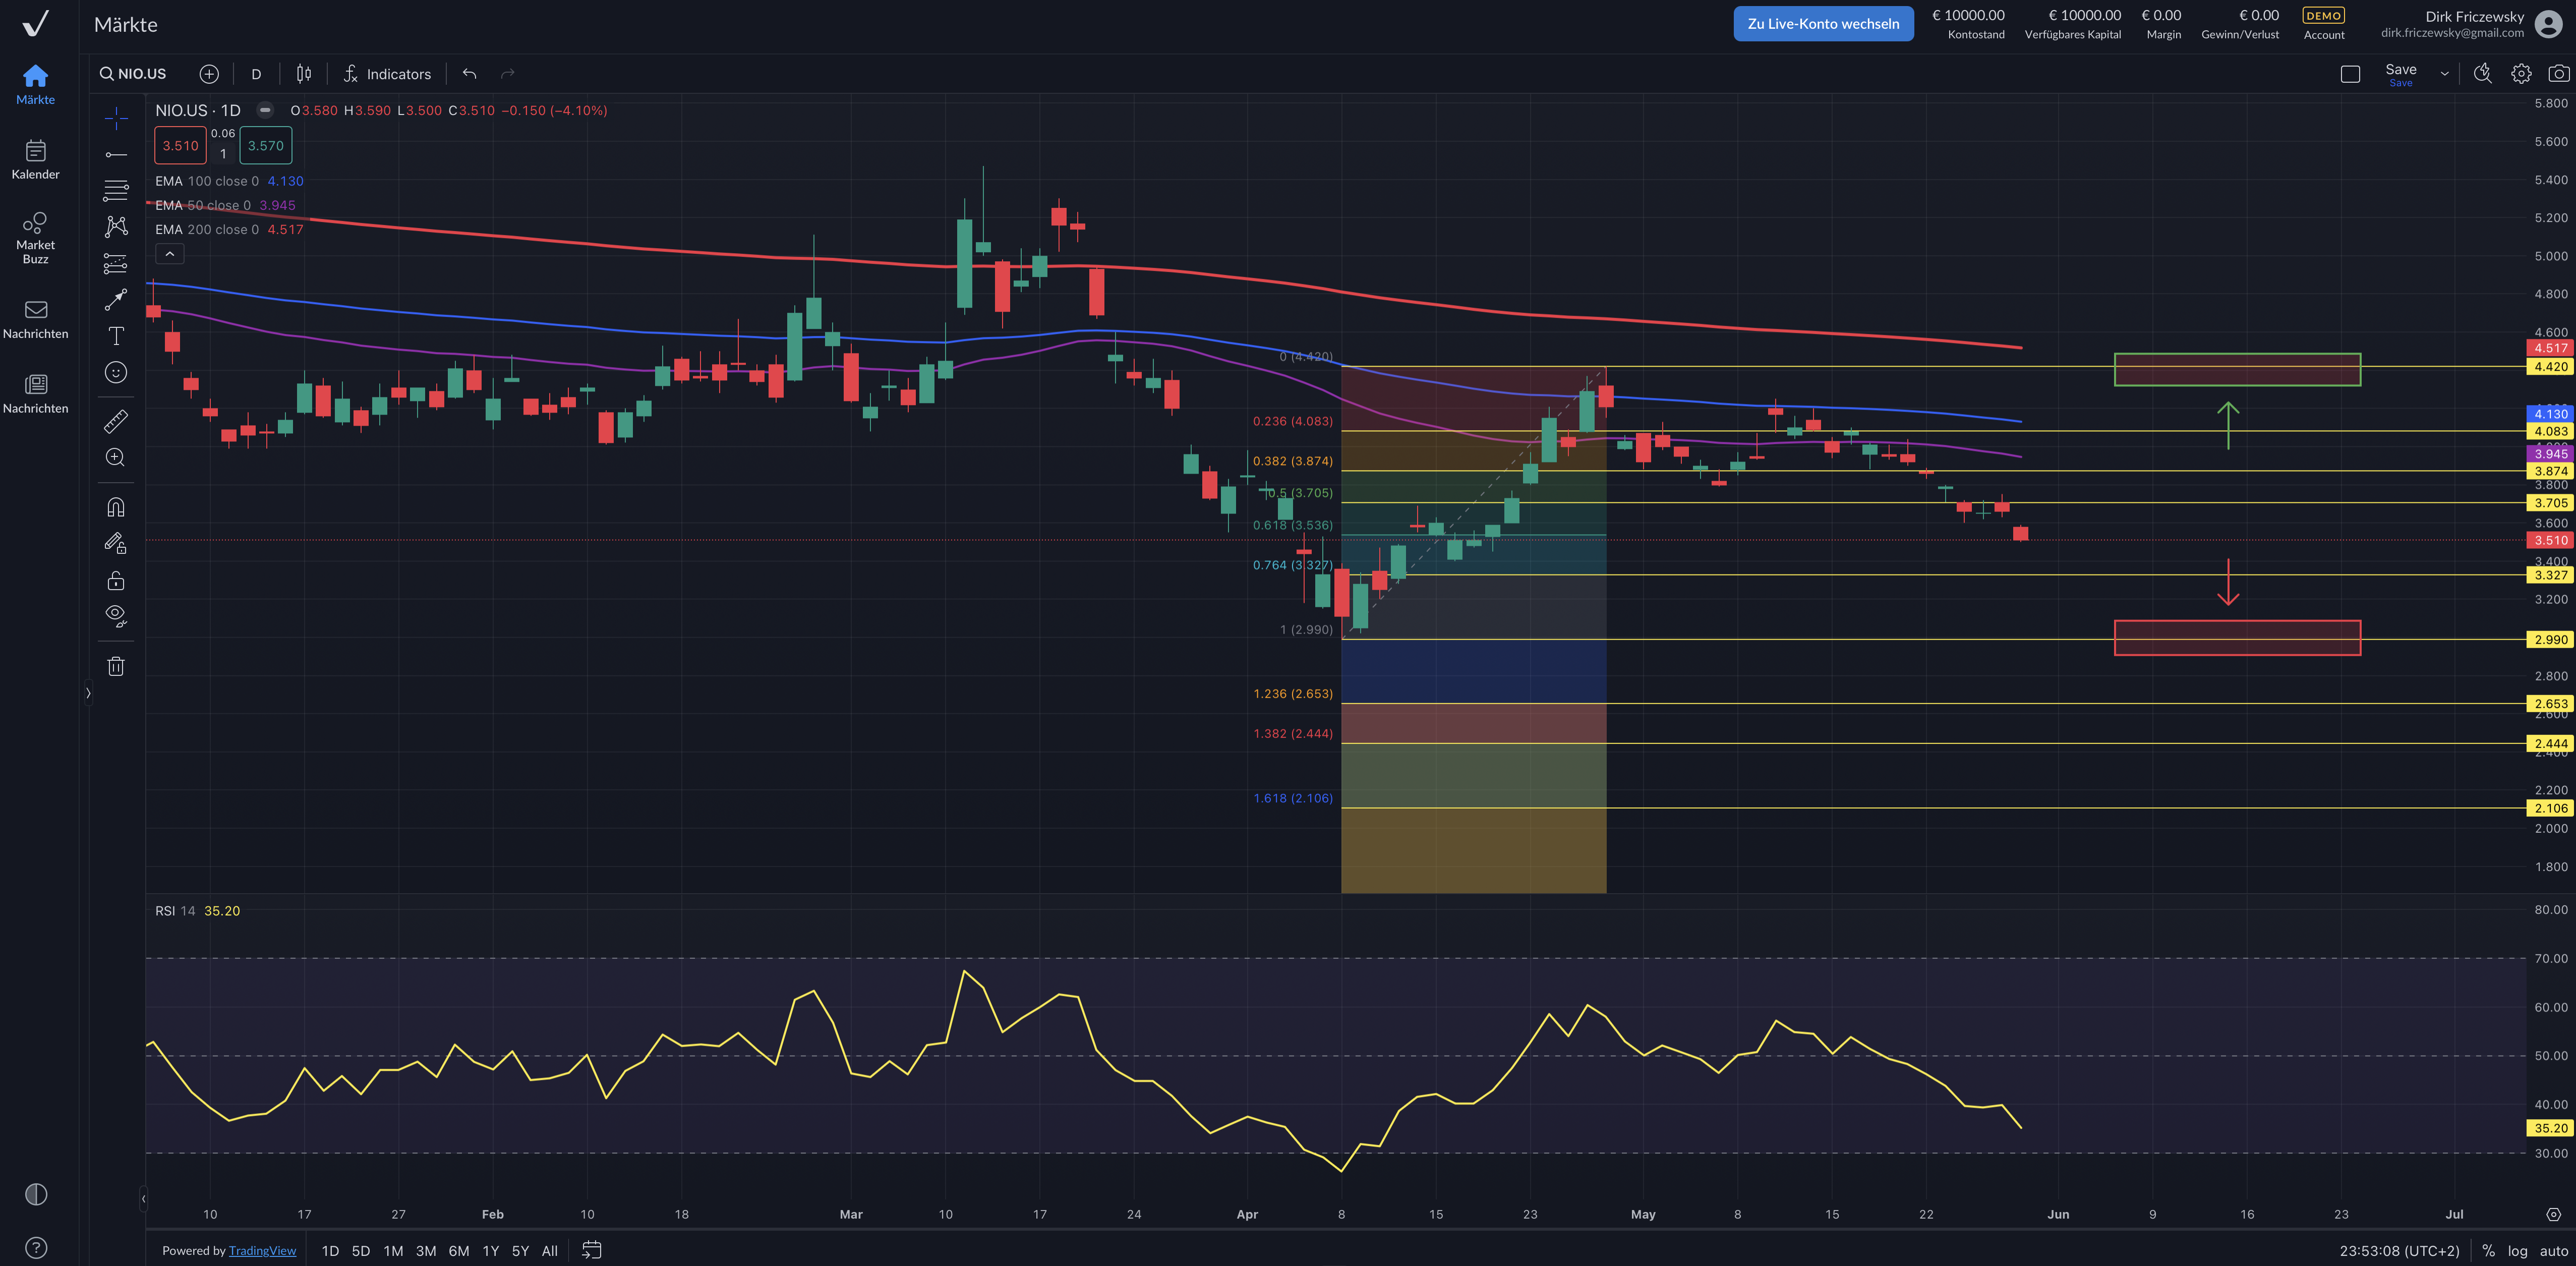Screen dimensions: 2576x1266
Task: Open the TradingView link
Action: pos(262,1250)
